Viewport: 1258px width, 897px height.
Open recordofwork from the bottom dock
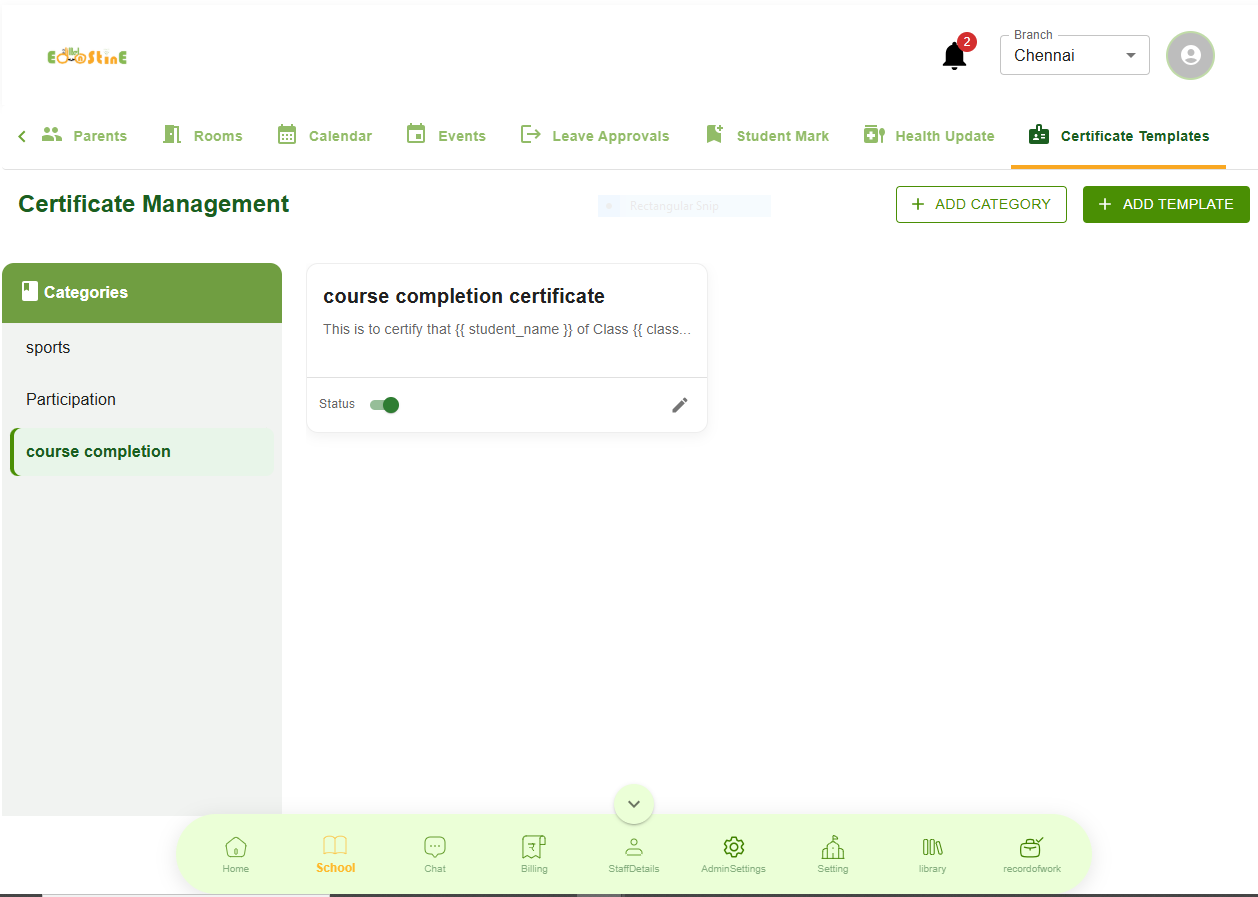[1031, 855]
